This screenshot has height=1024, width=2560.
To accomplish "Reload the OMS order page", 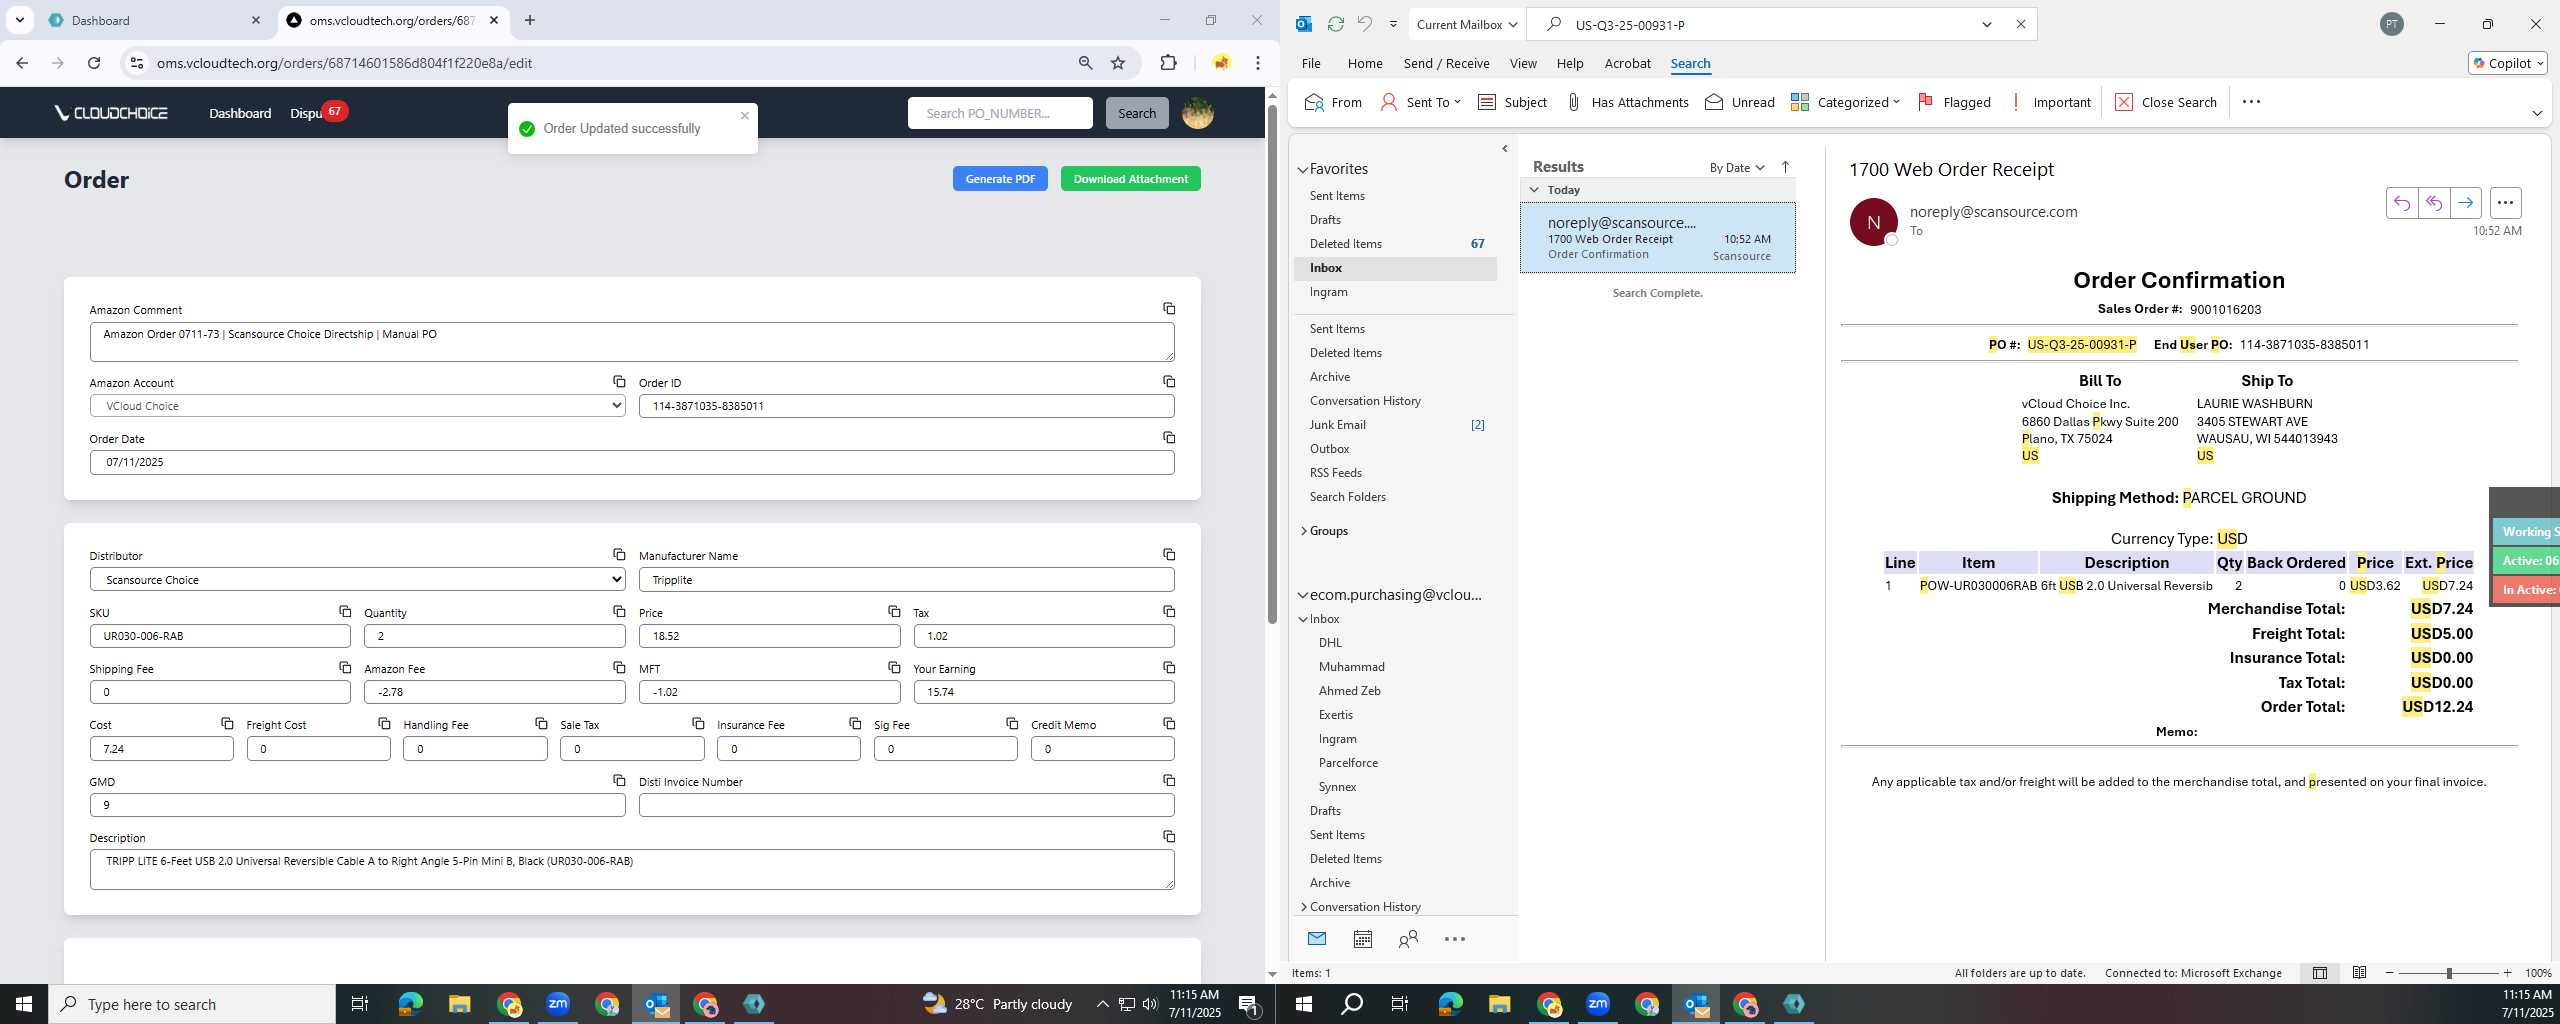I will click(94, 63).
